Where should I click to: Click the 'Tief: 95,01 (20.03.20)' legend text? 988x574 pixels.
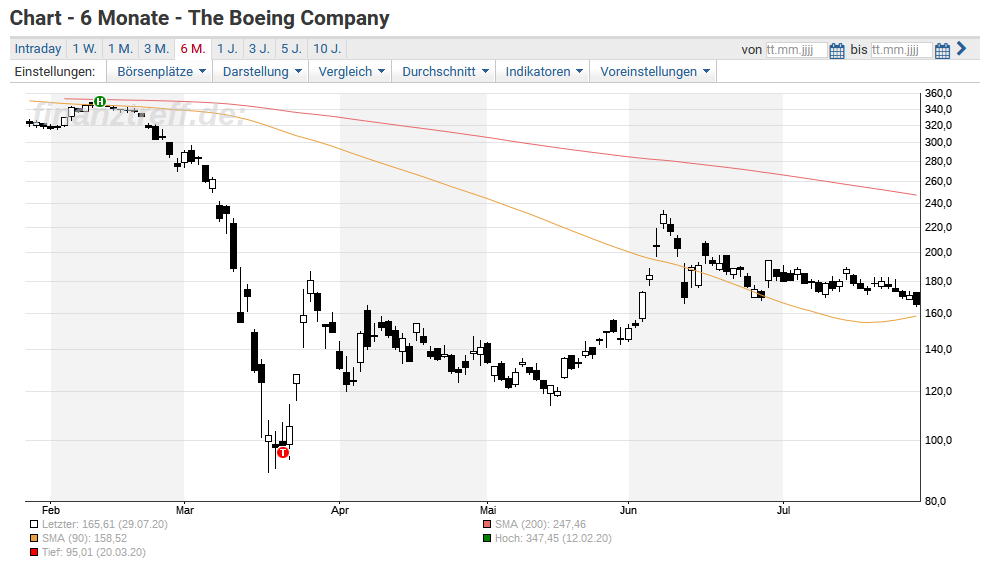pyautogui.click(x=94, y=552)
